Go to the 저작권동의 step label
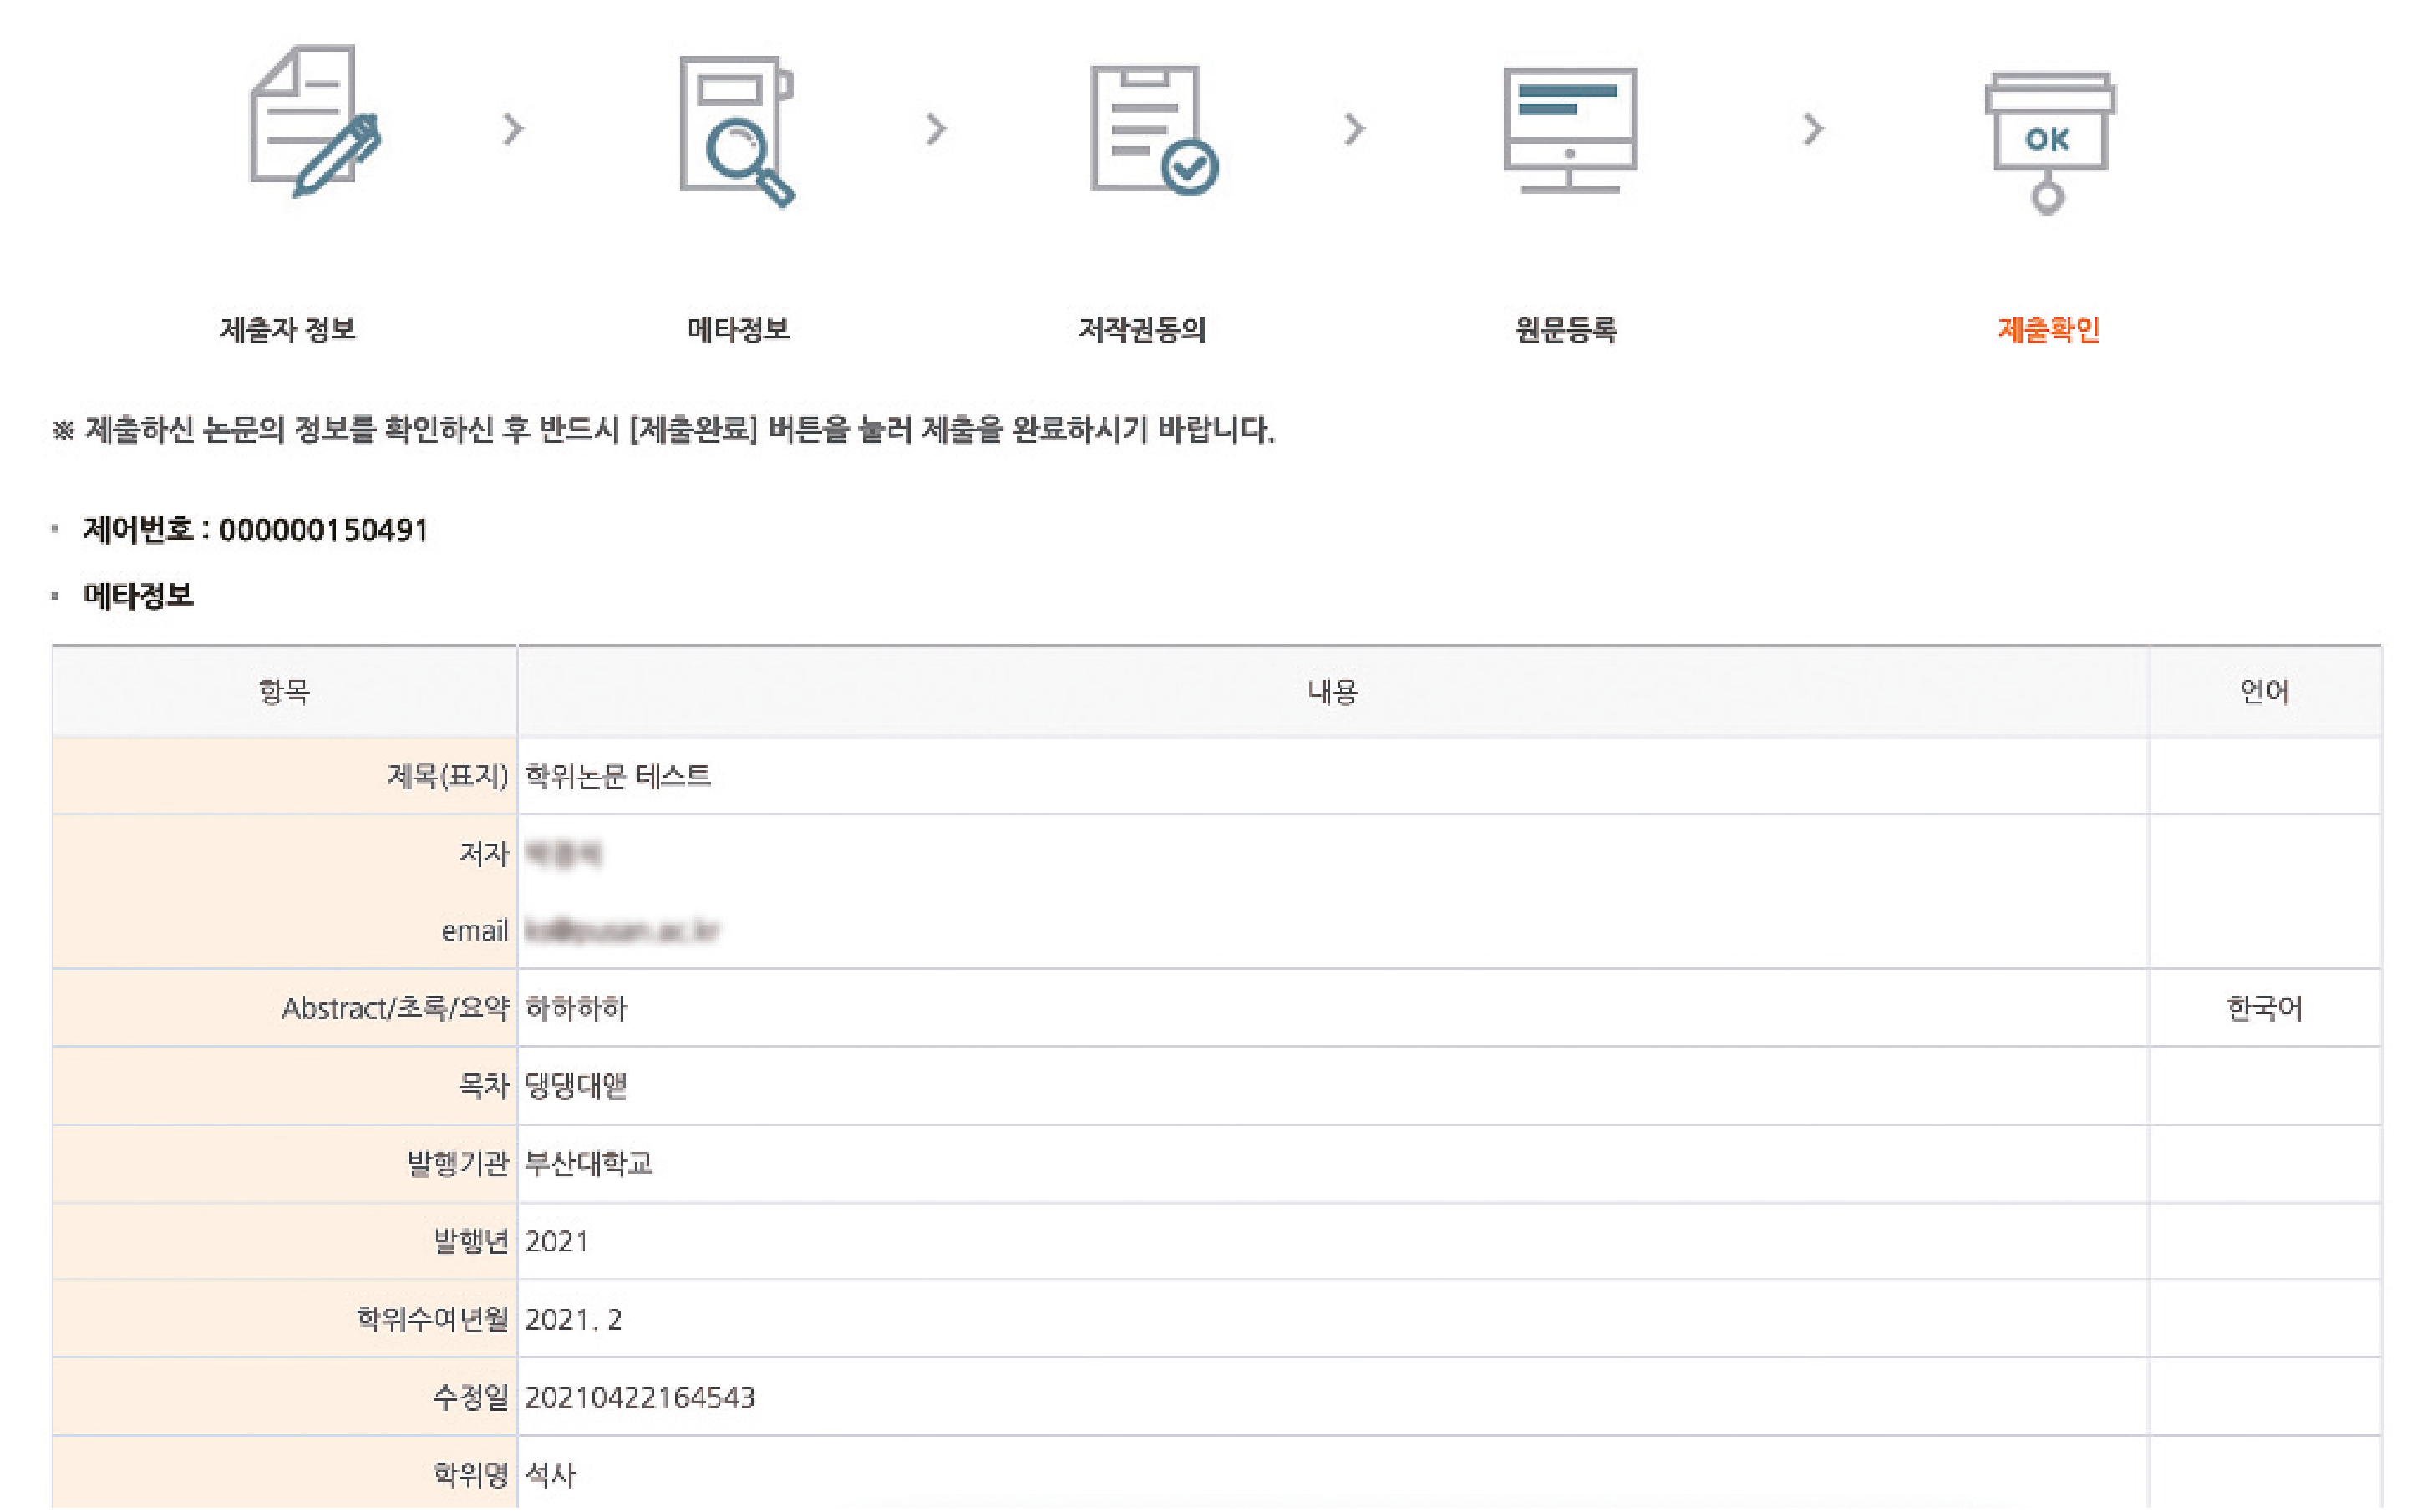Image resolution: width=2412 pixels, height=1512 pixels. [x=1142, y=329]
